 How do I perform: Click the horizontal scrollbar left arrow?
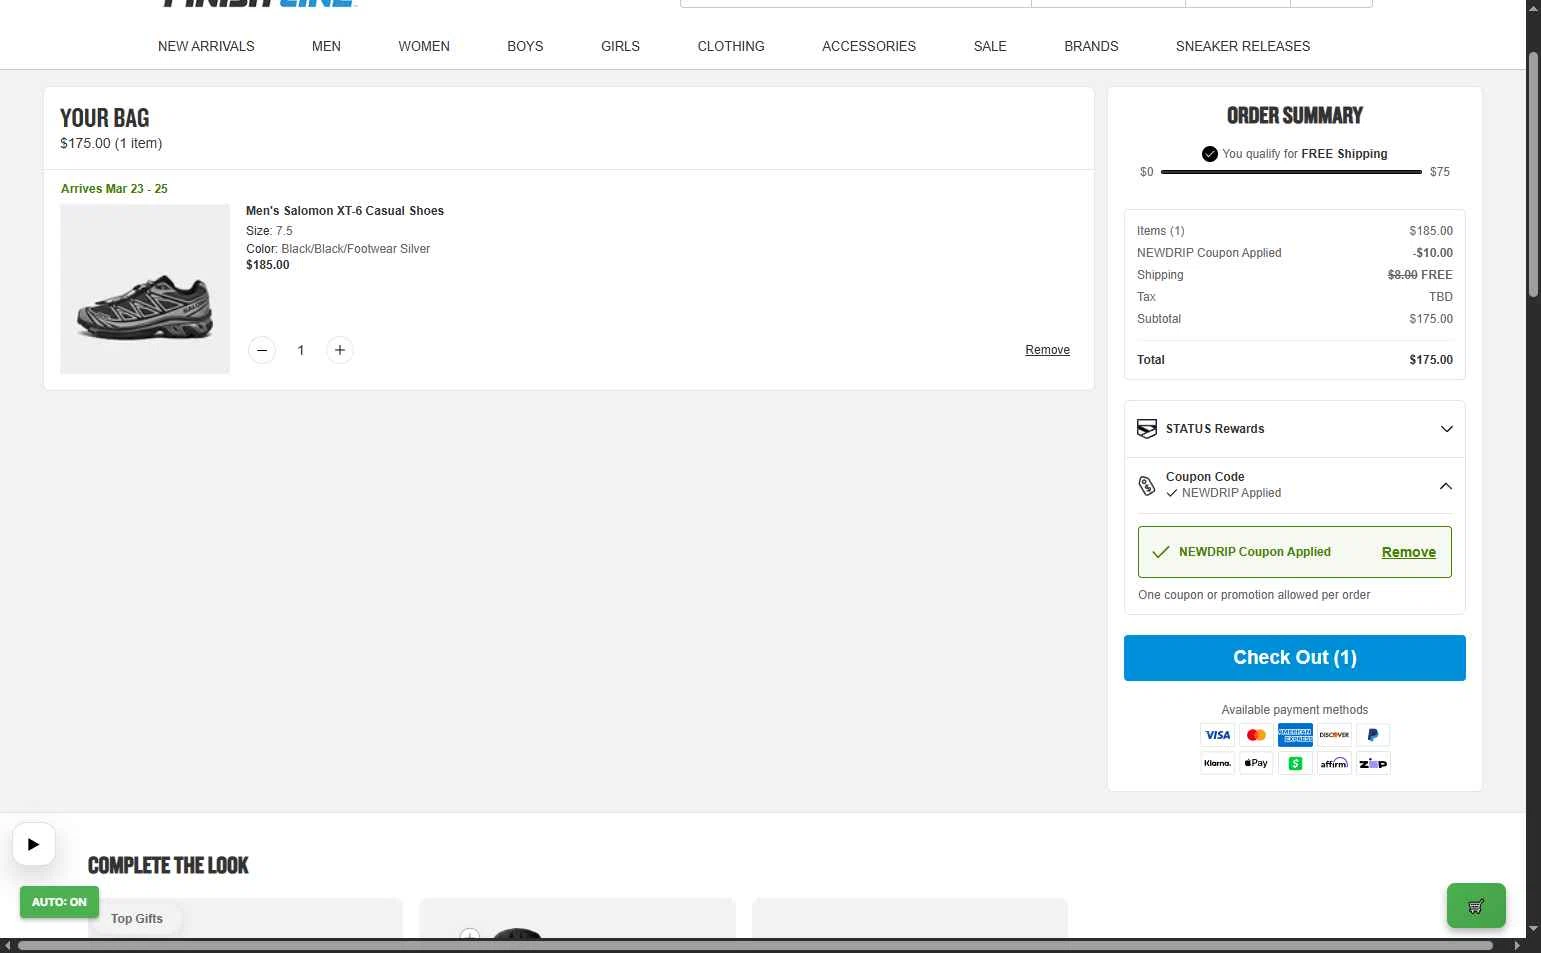(8, 945)
